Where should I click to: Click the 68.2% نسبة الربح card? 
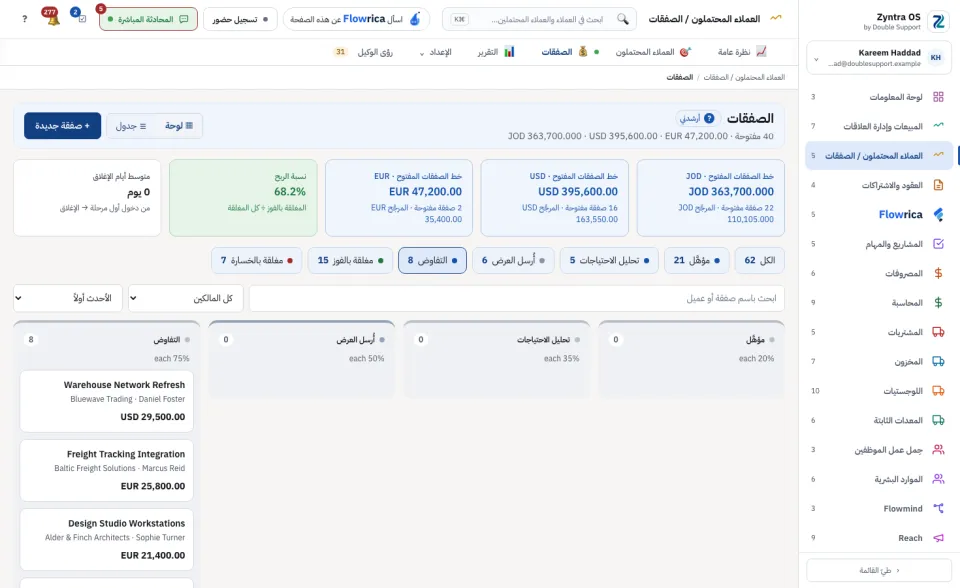243,198
